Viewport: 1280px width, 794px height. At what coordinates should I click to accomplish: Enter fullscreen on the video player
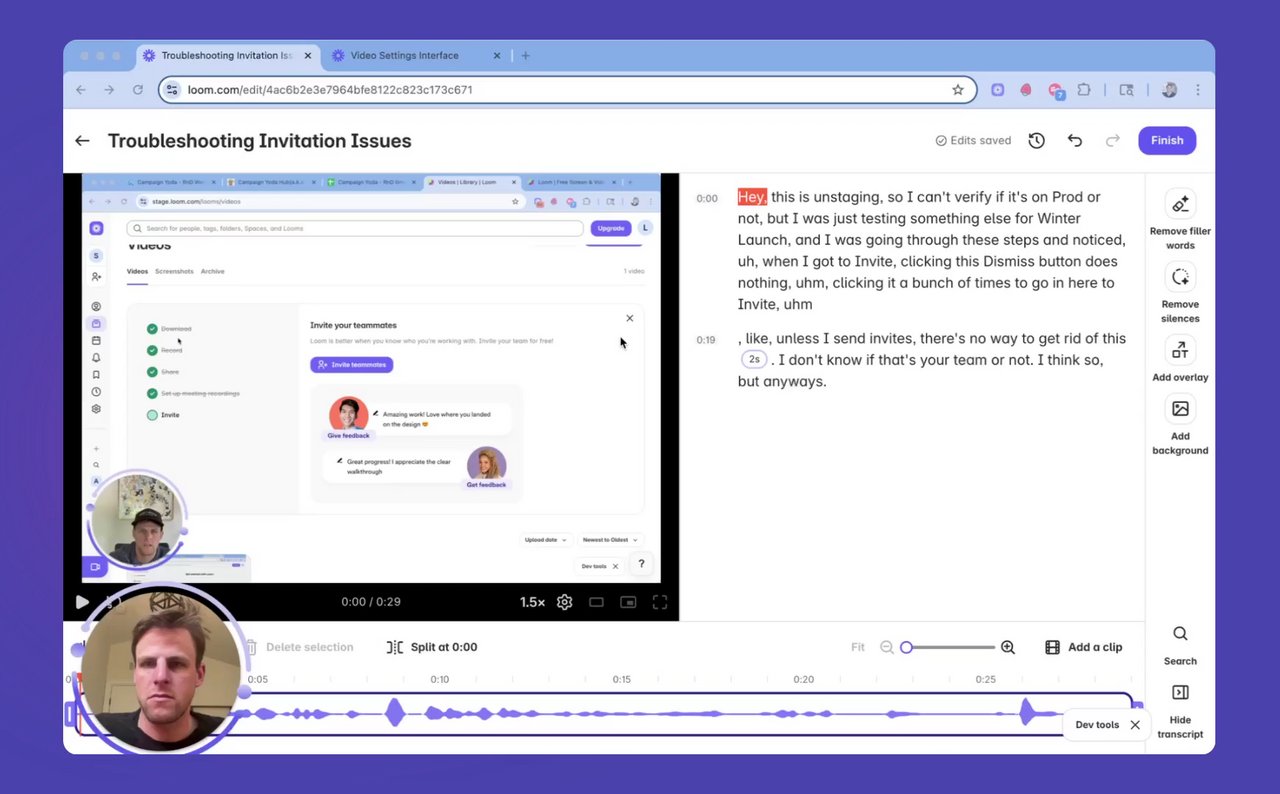pyautogui.click(x=660, y=602)
